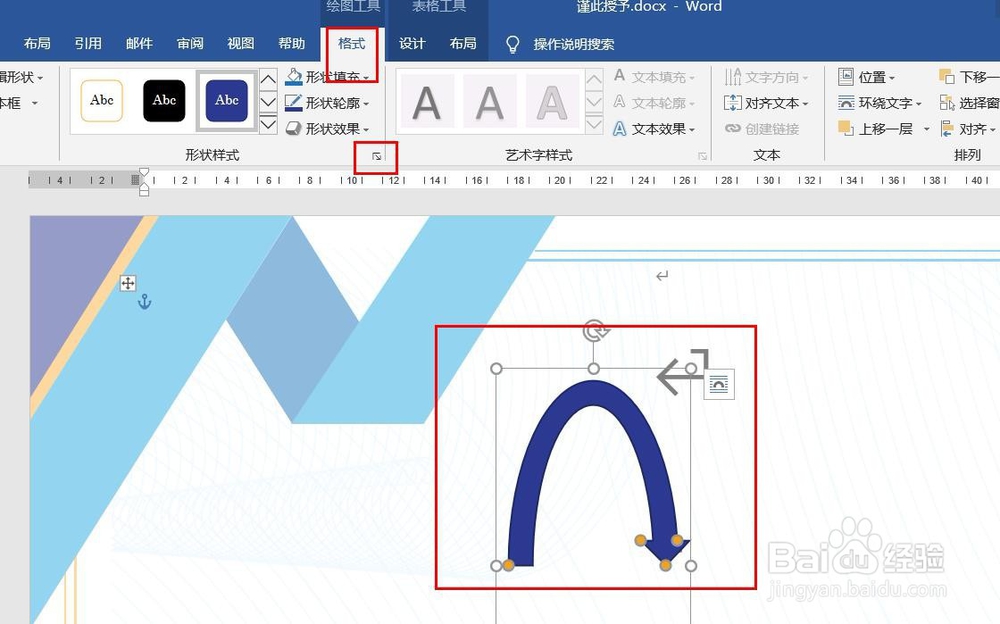This screenshot has height=624, width=1000.
Task: Click the shape effects icon
Action: point(293,129)
